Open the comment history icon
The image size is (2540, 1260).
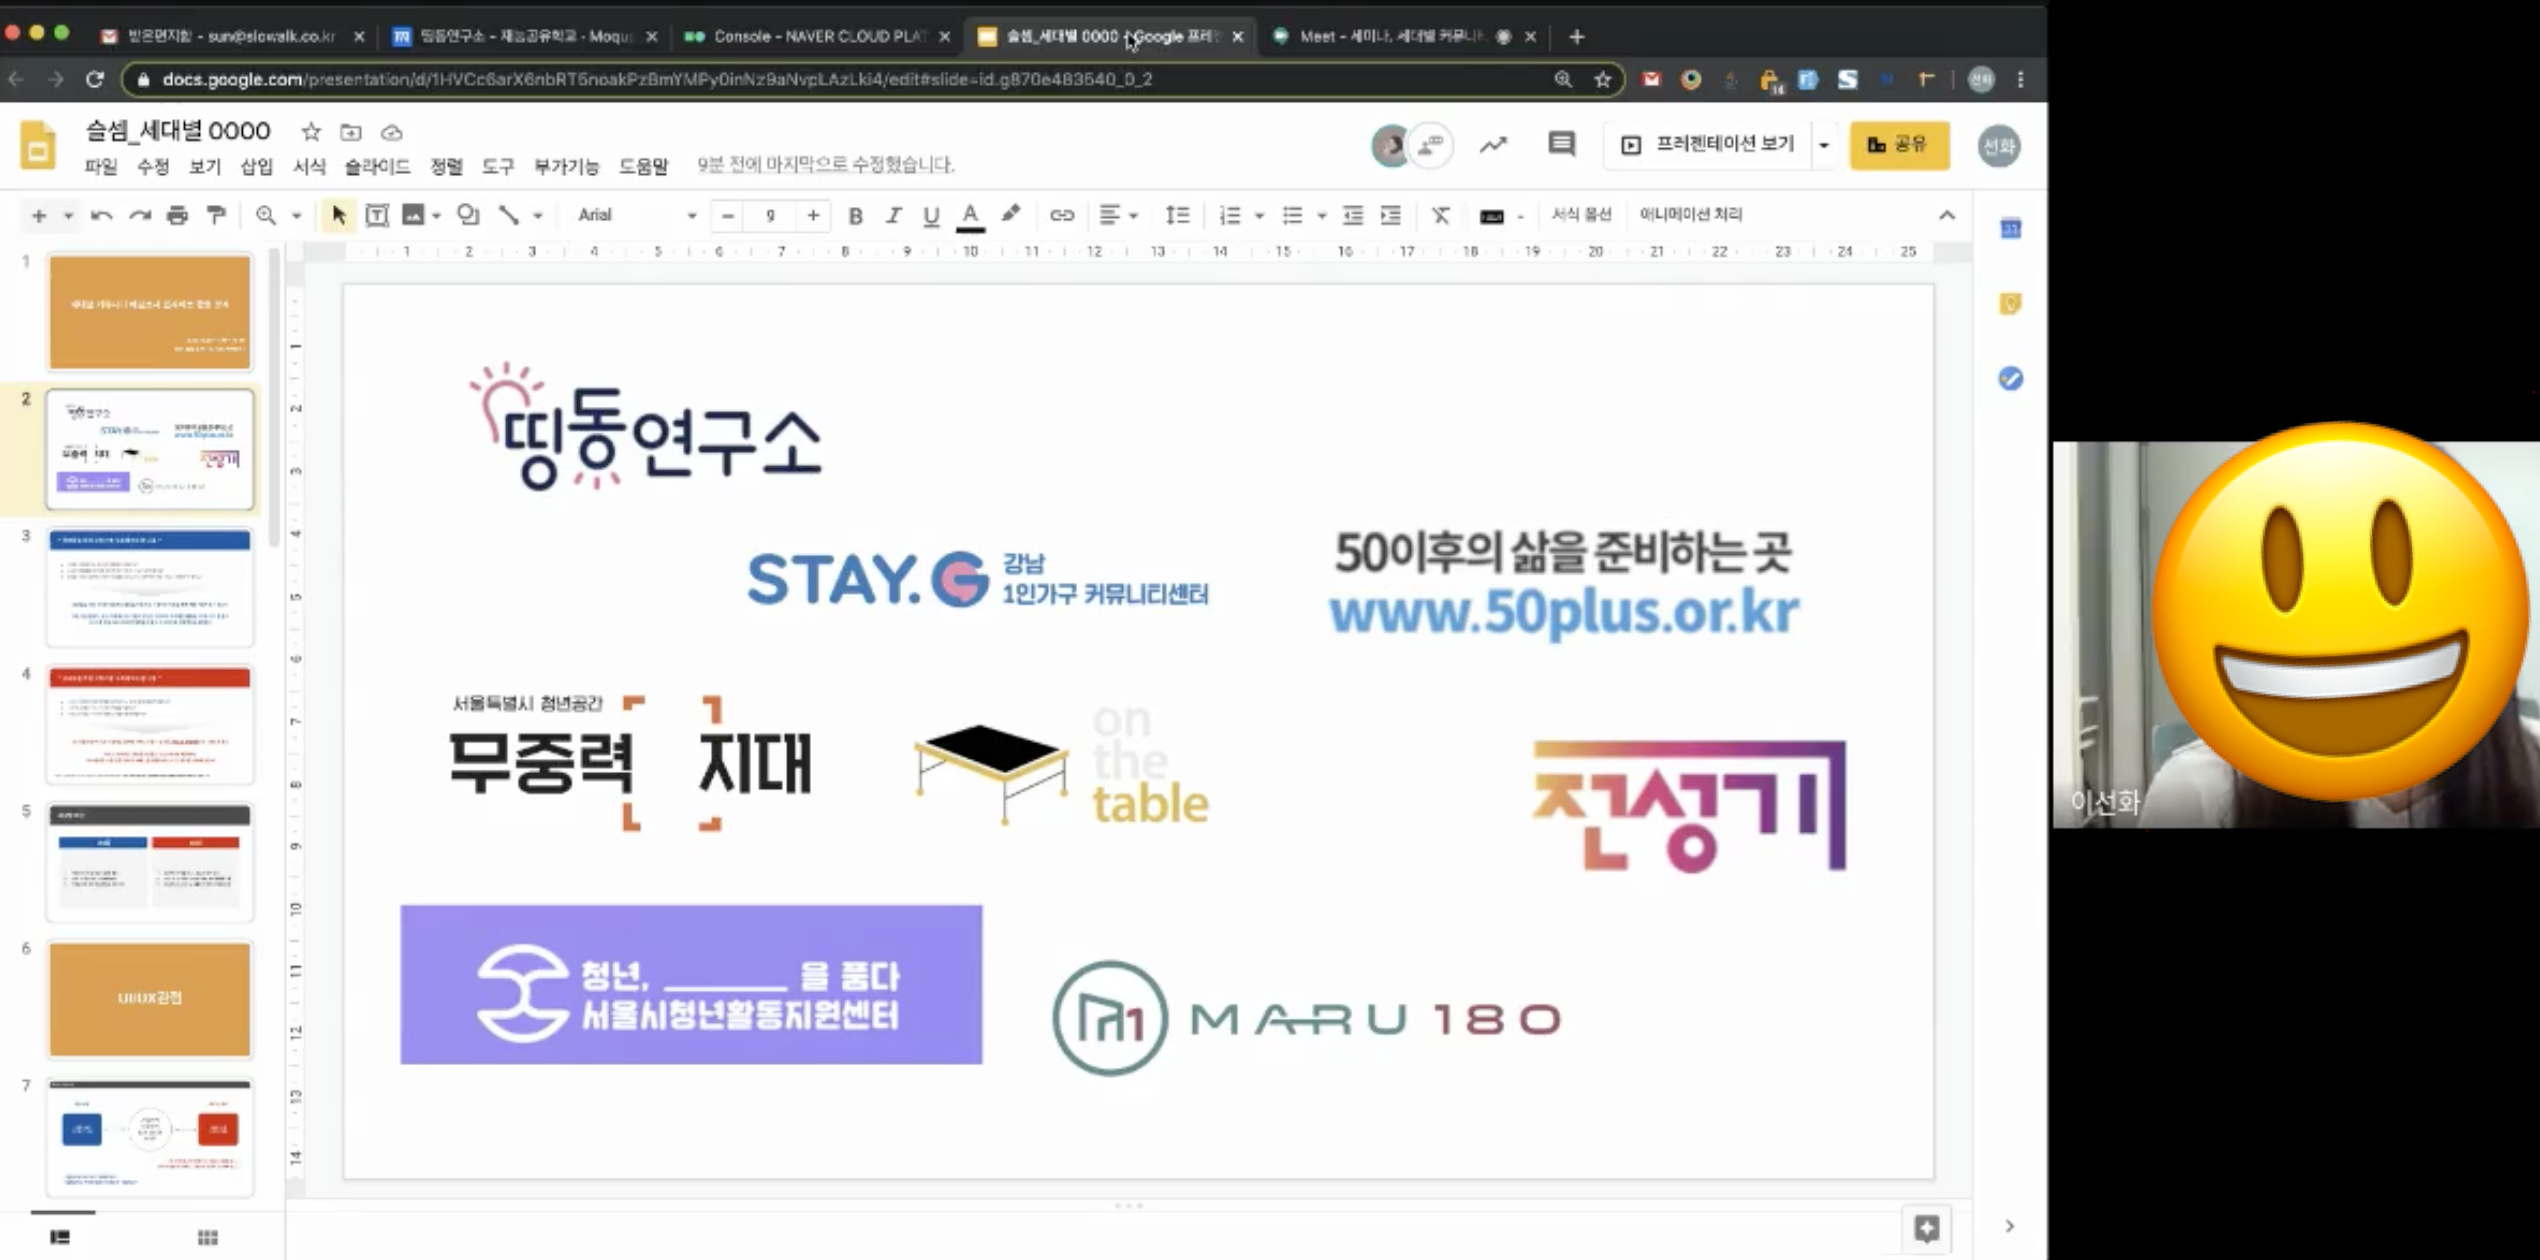pos(1560,145)
